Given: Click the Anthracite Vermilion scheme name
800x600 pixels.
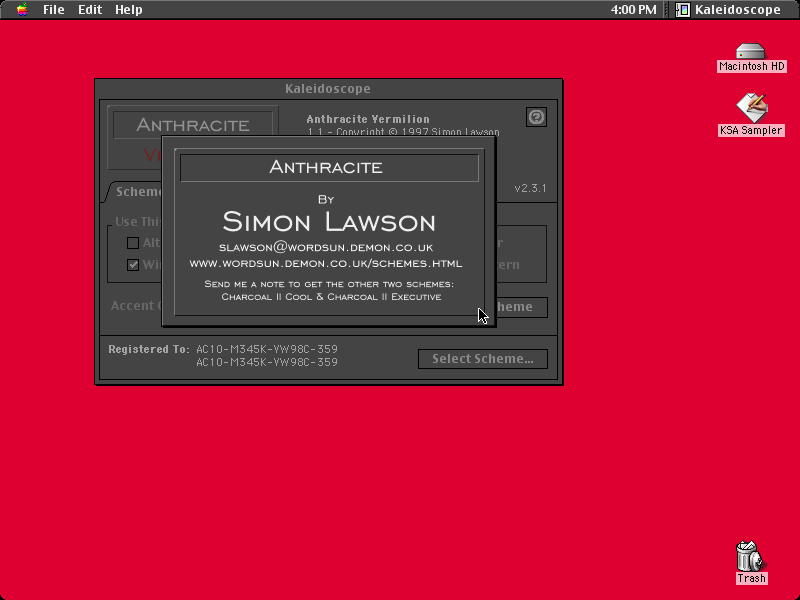Looking at the screenshot, I should pos(368,119).
